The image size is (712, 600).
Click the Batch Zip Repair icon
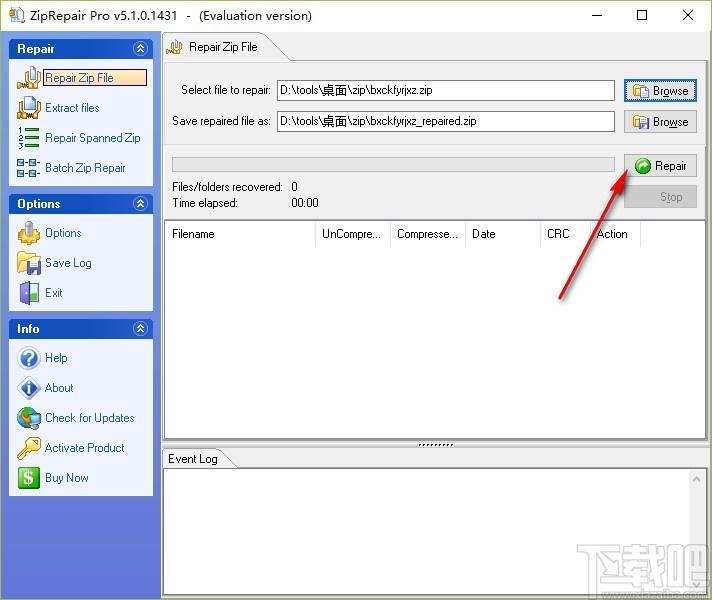(x=29, y=168)
